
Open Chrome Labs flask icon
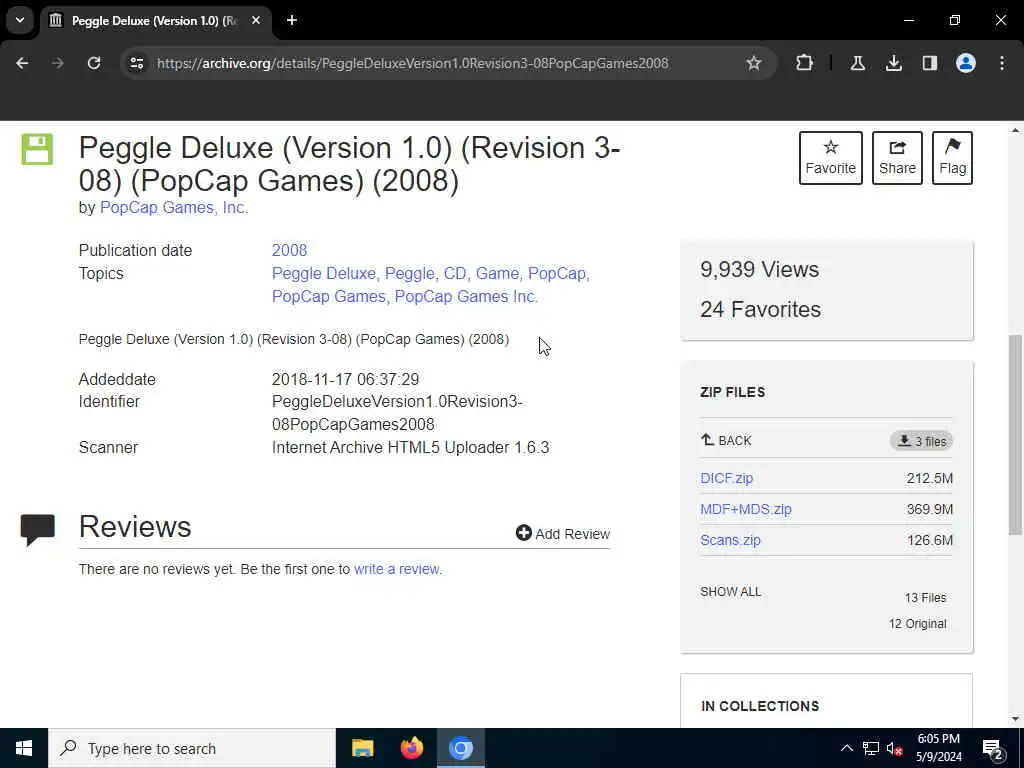tap(857, 63)
